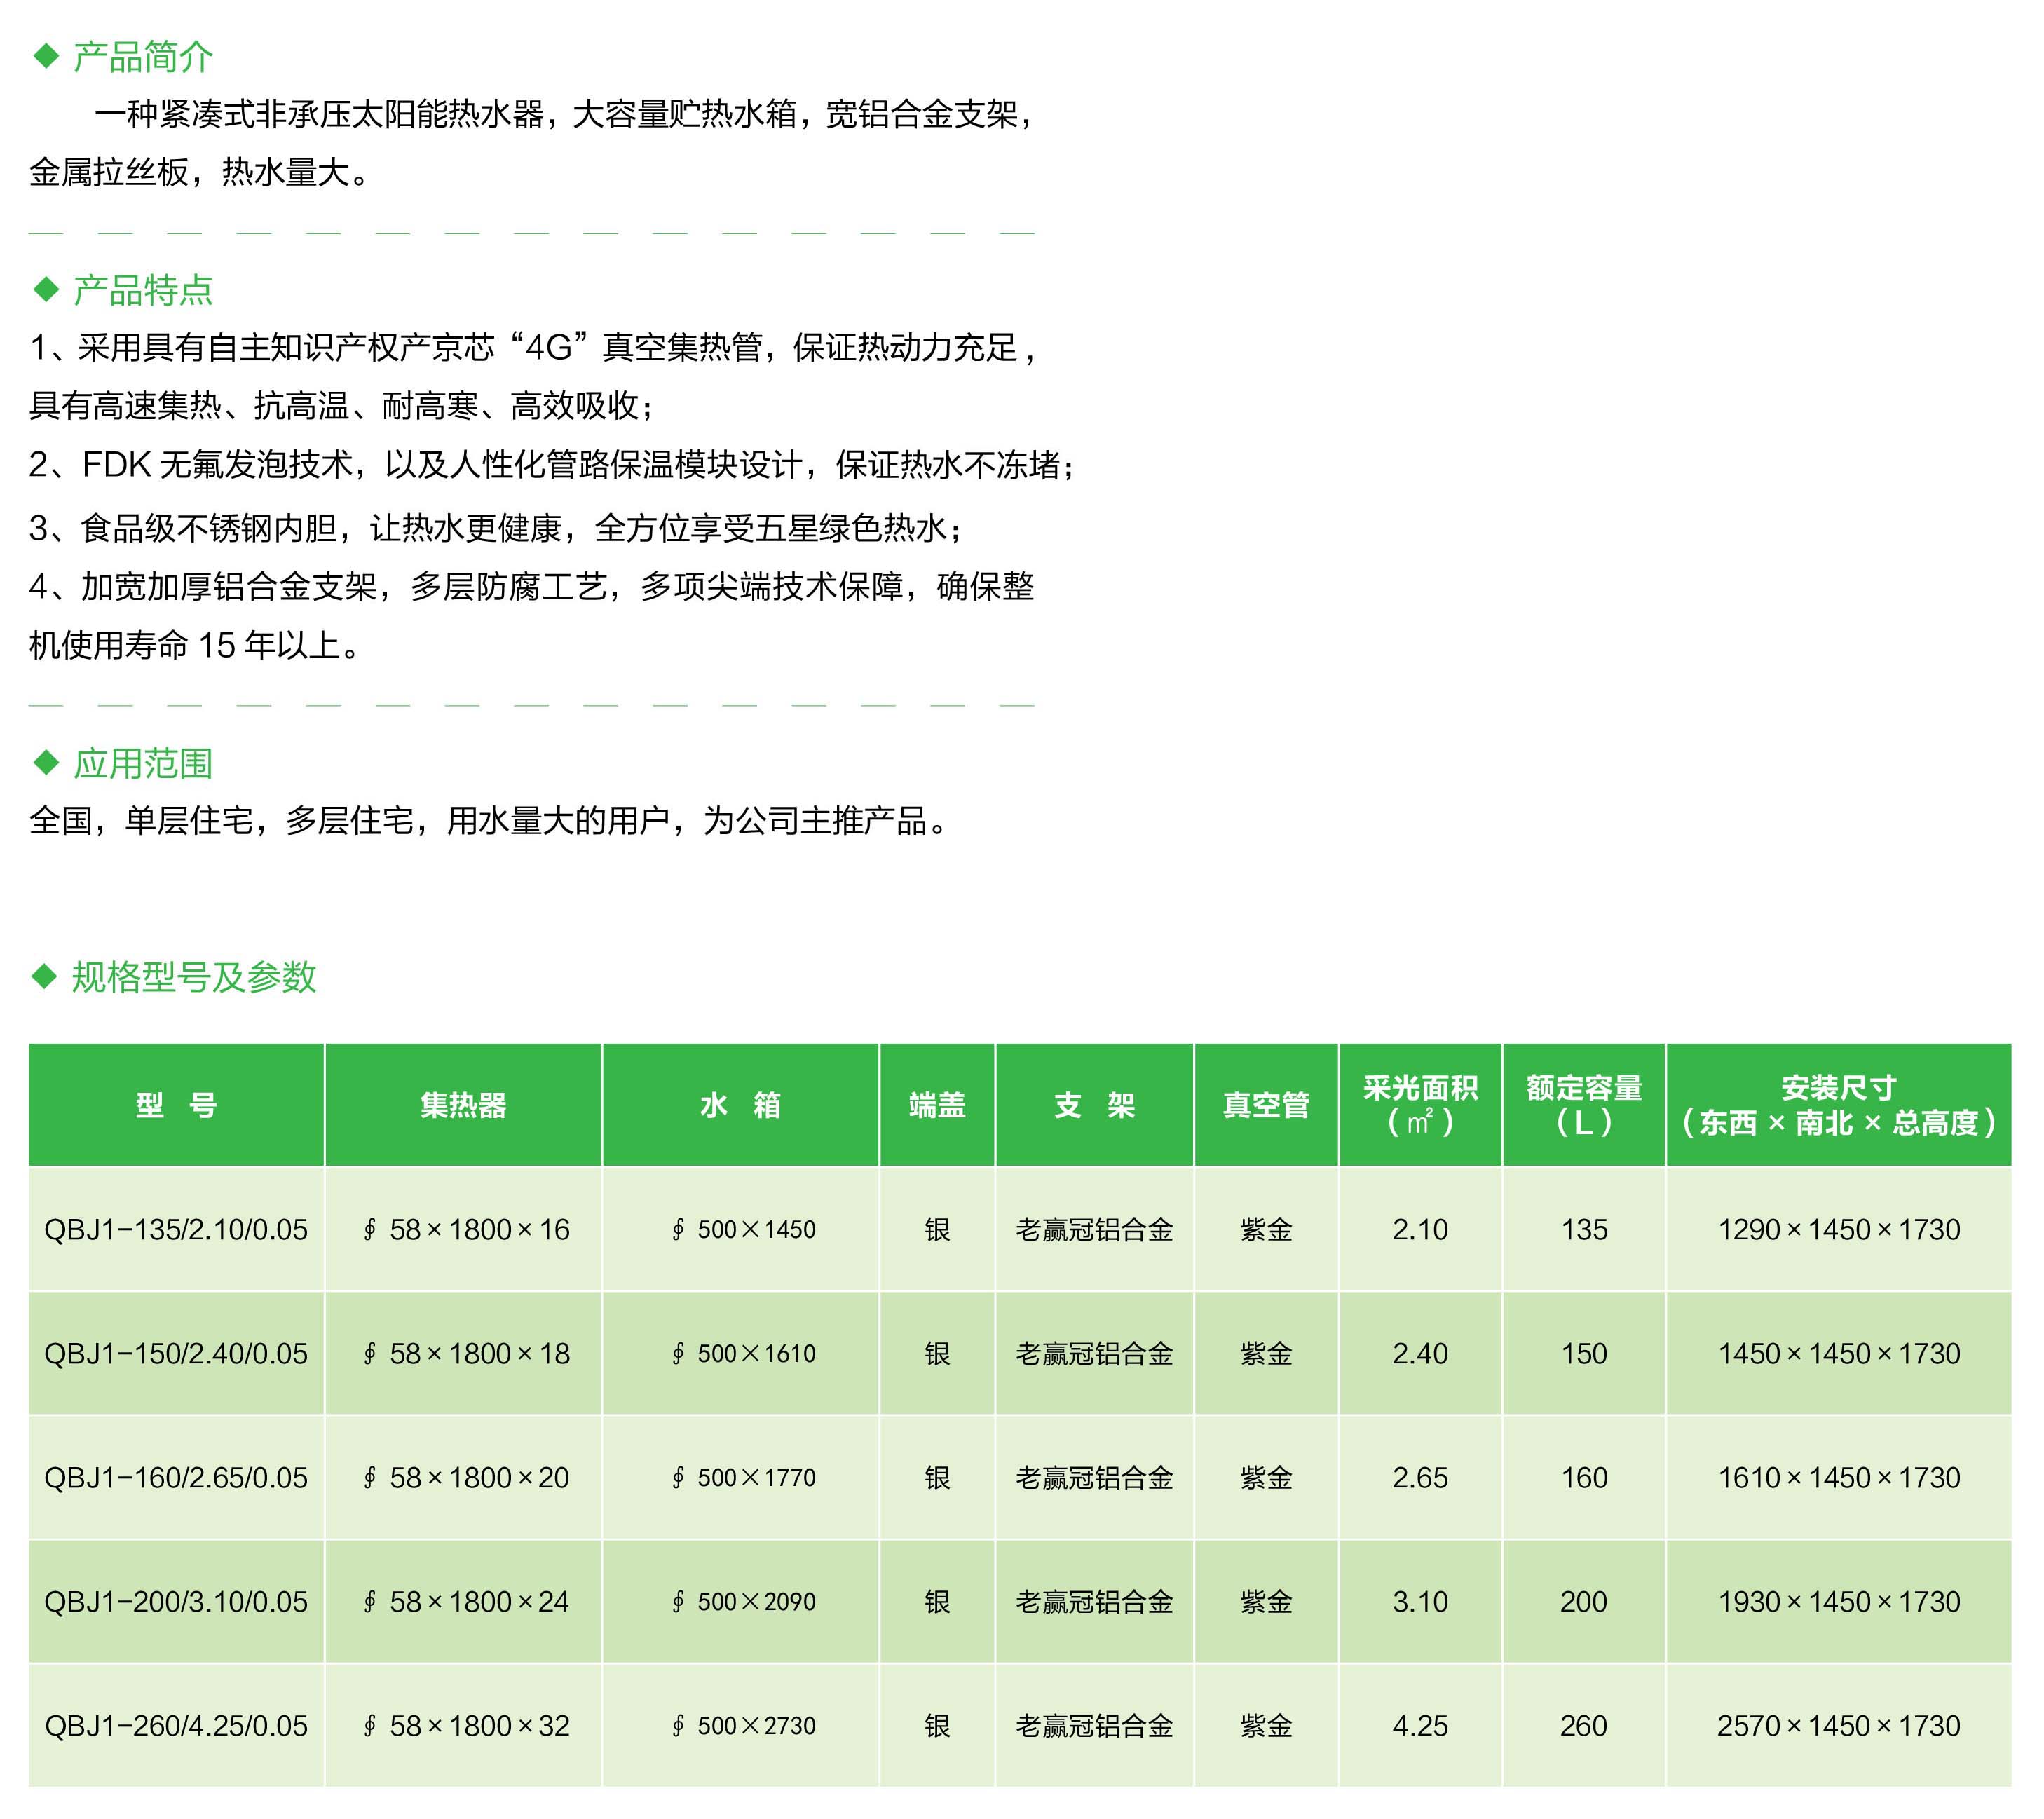Viewport: 2044px width, 1819px height.
Task: Click capacity value 260
Action: 1584,1725
